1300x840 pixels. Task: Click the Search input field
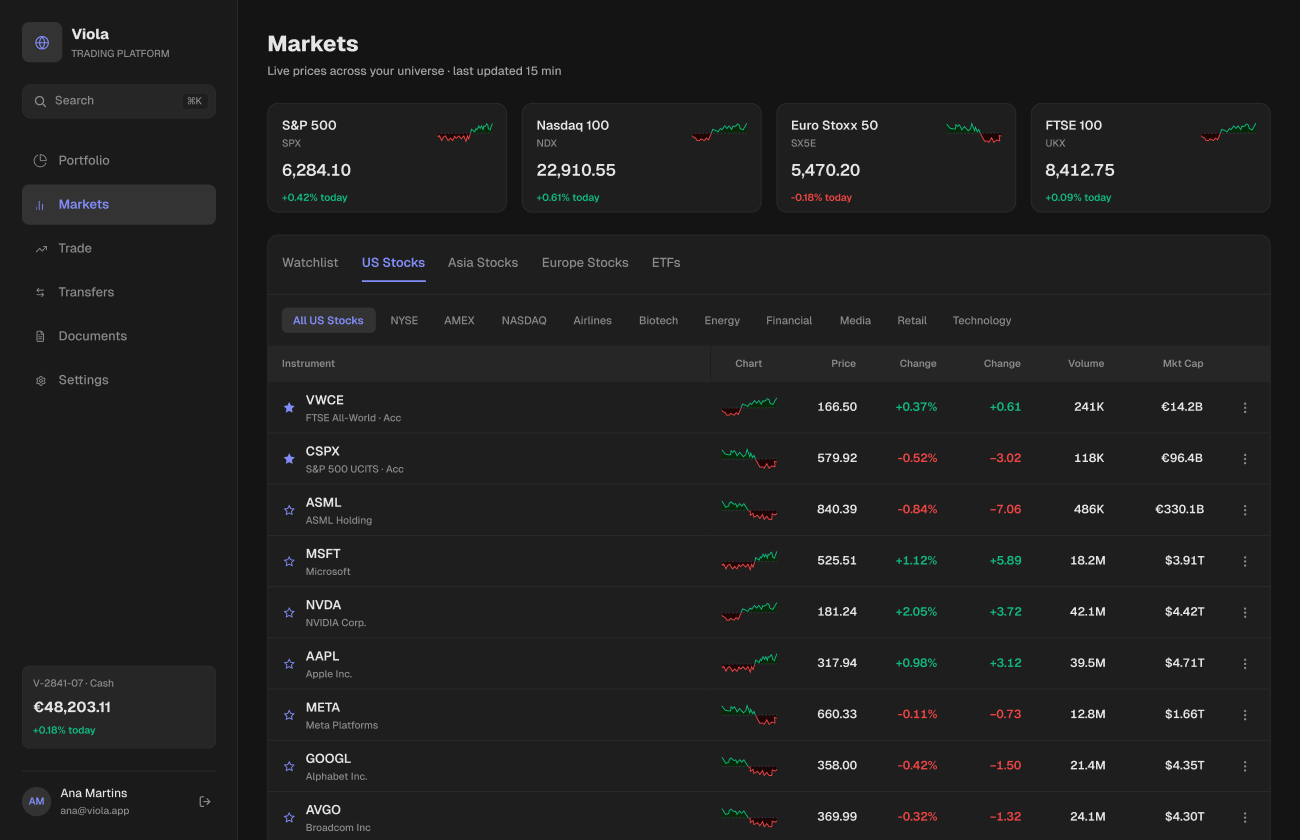tap(119, 101)
